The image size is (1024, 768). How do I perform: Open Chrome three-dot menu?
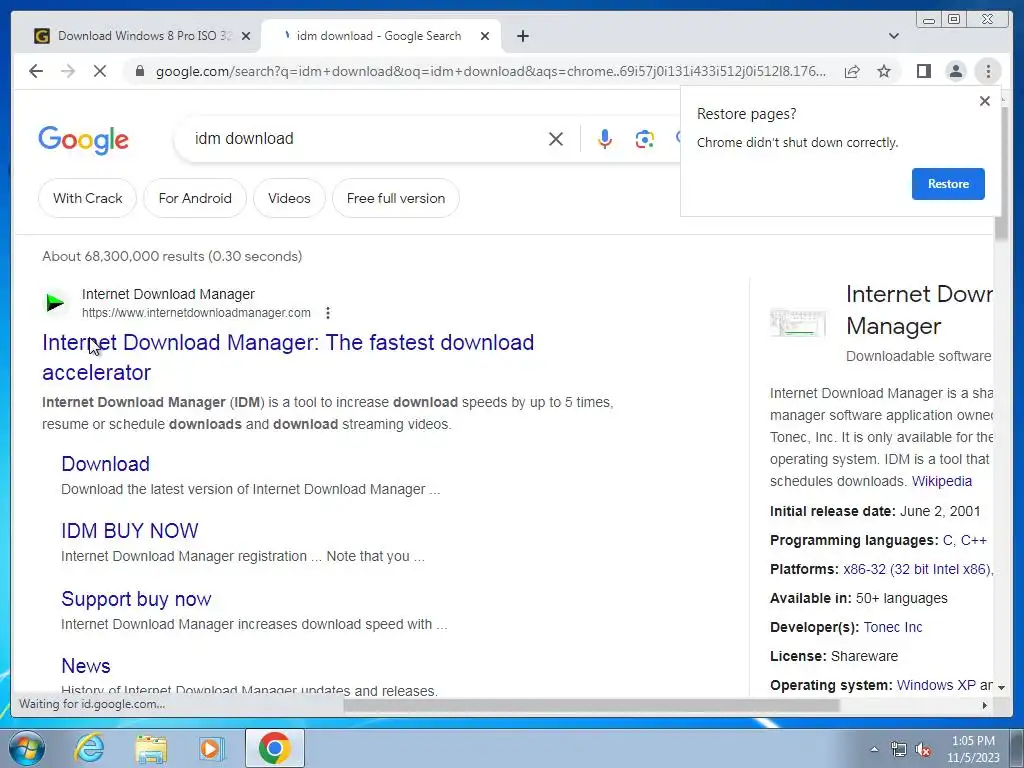tap(988, 71)
